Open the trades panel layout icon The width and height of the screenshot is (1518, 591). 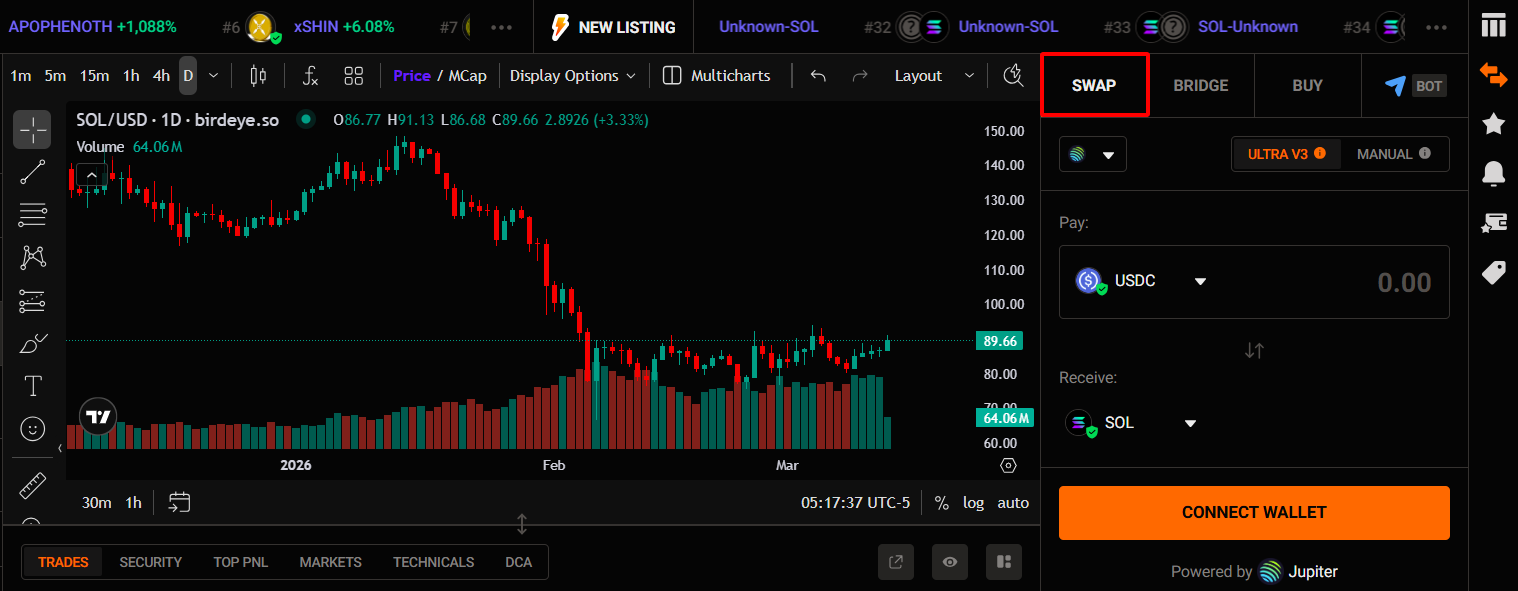pos(1003,562)
